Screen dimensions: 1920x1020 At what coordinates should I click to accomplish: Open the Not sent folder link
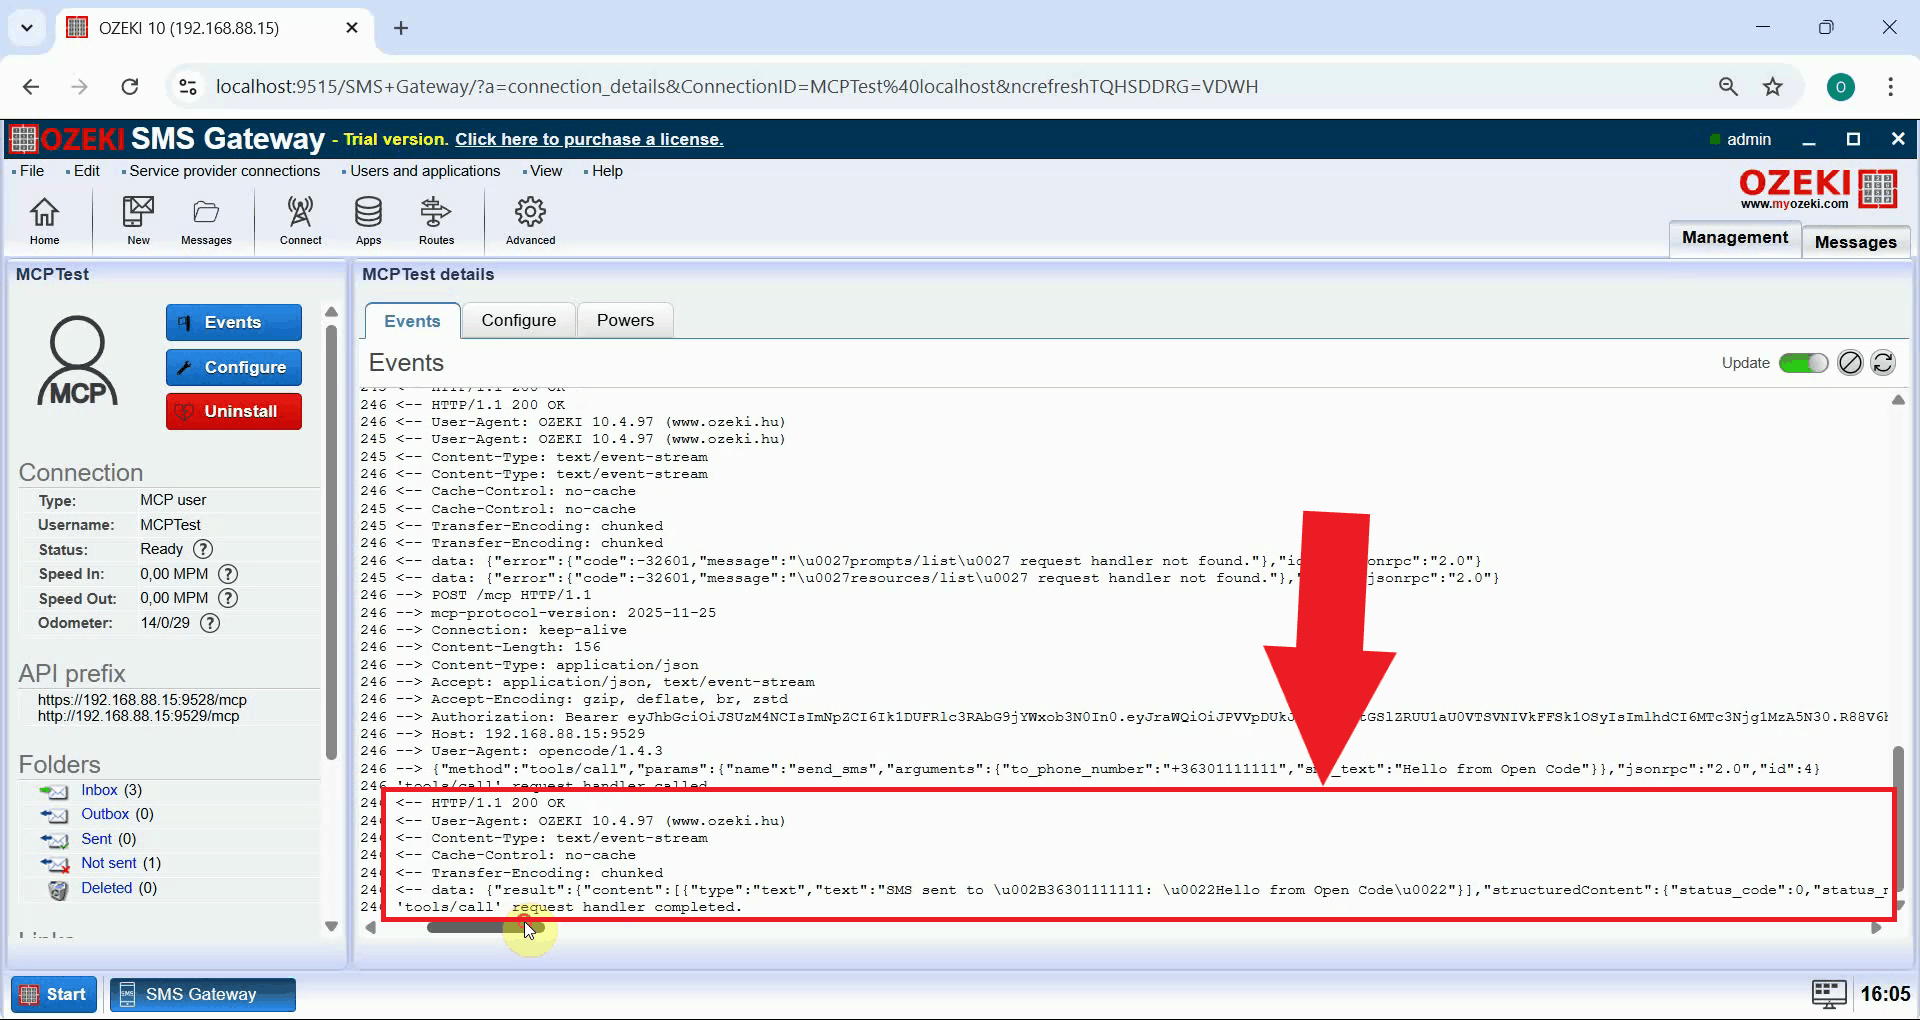pos(108,863)
